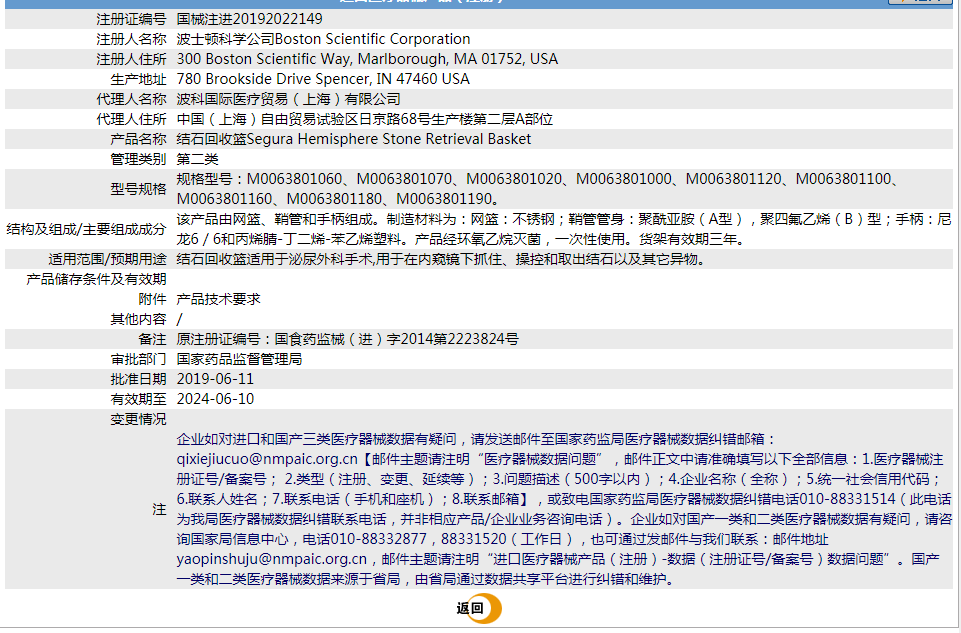Click the 代理人住所 label
The height and width of the screenshot is (633, 961).
tap(131, 119)
